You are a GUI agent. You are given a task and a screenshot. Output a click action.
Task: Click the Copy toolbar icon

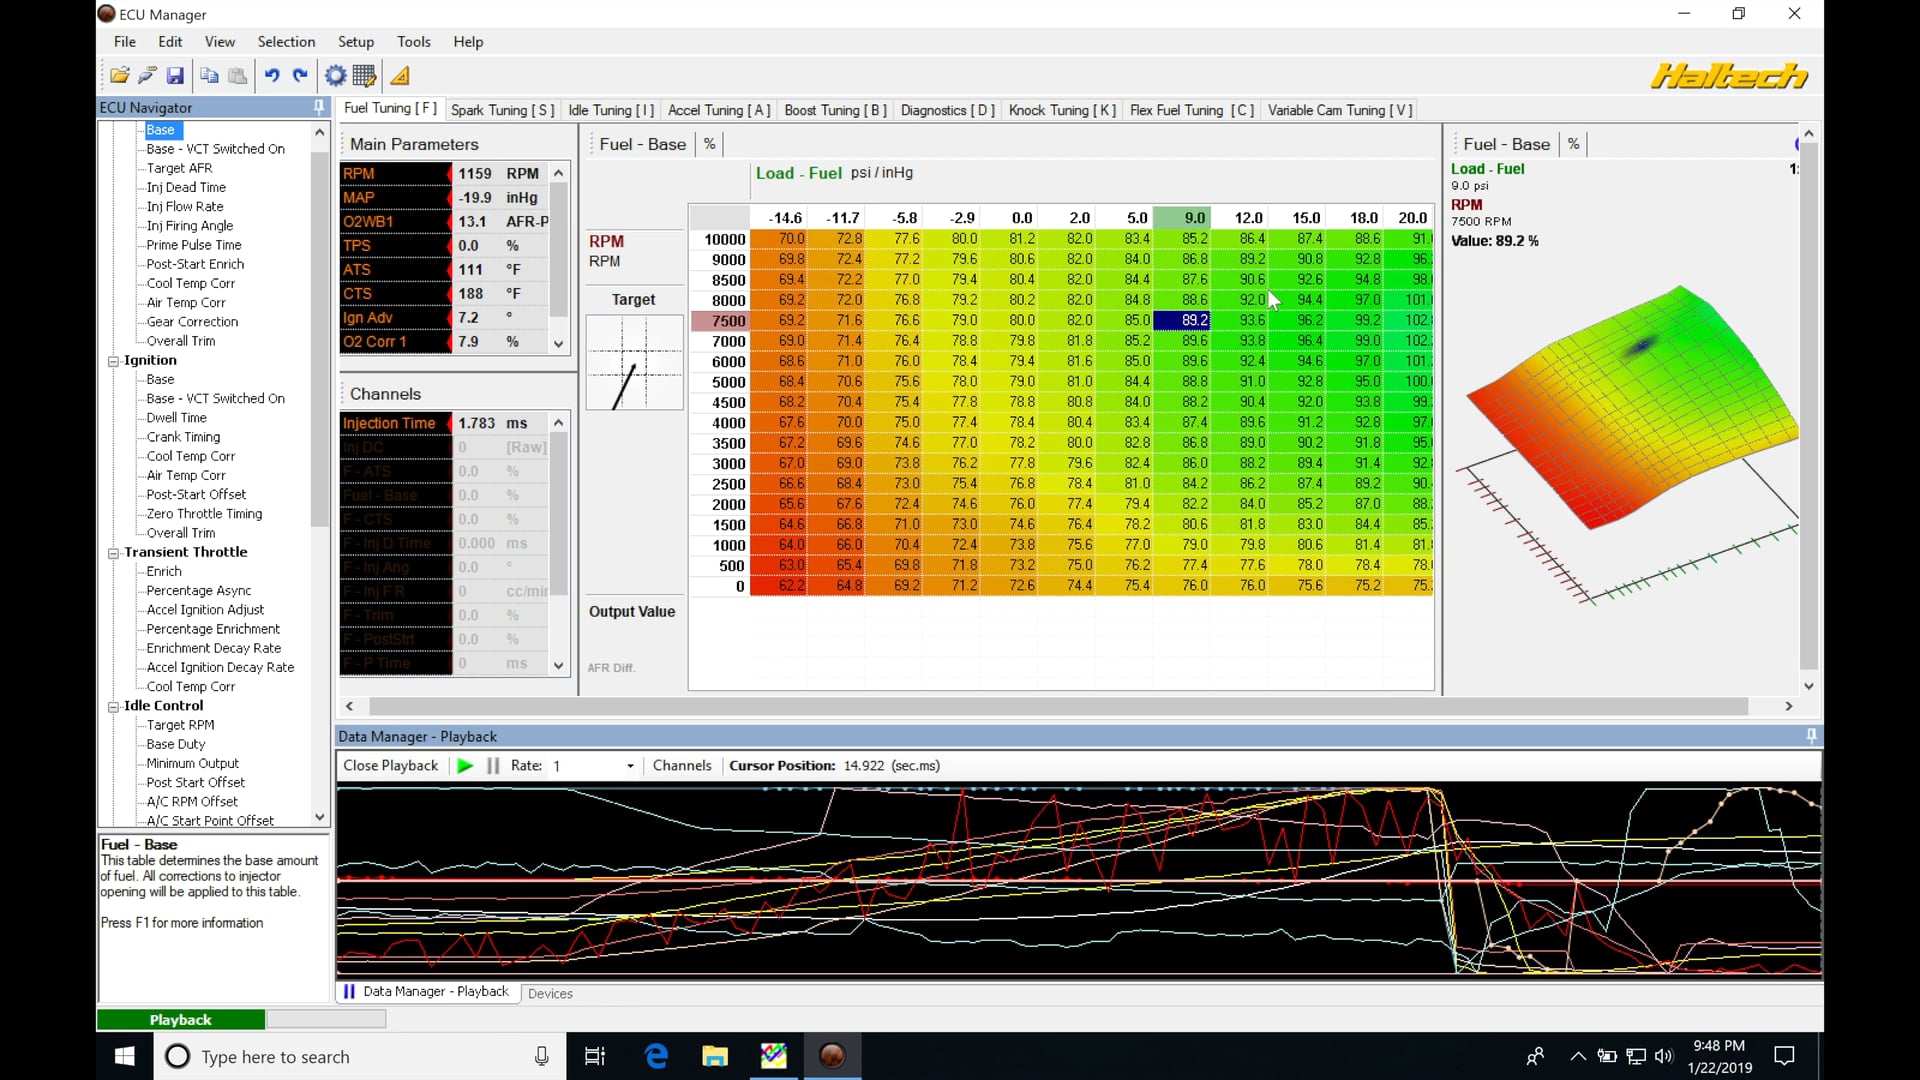209,75
